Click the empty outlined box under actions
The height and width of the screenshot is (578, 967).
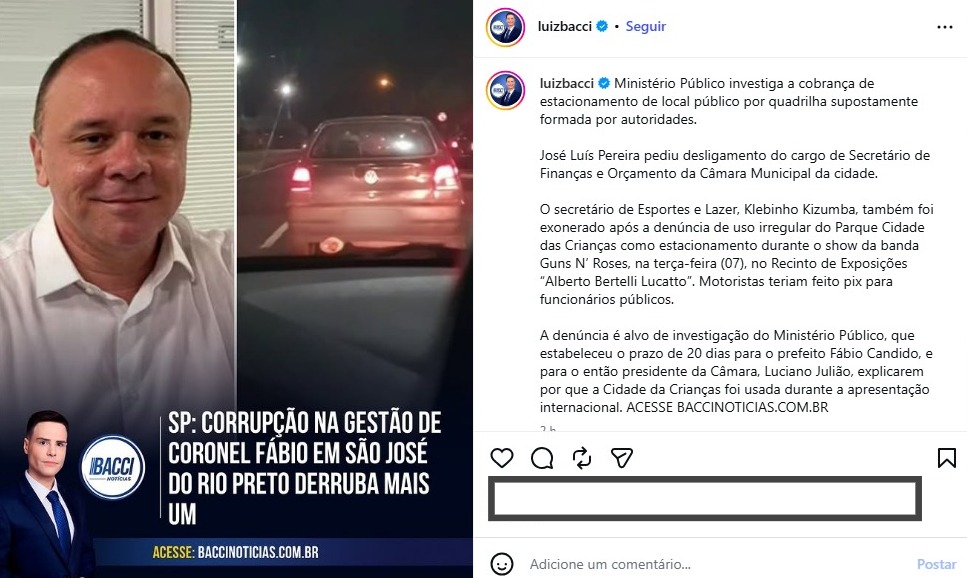point(705,498)
